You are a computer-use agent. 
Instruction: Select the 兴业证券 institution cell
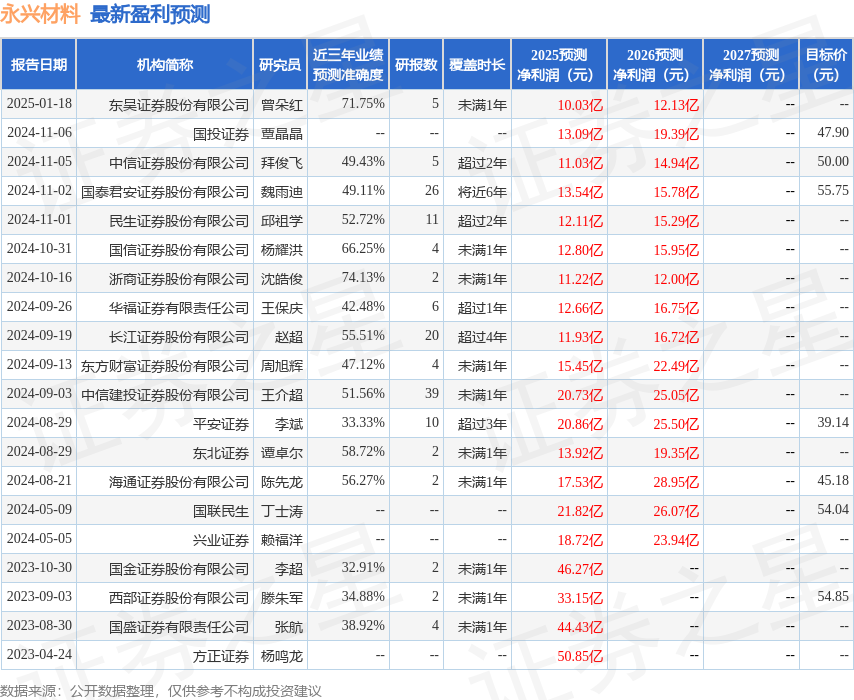[221, 539]
